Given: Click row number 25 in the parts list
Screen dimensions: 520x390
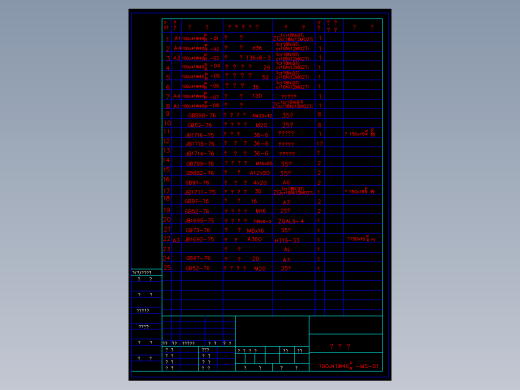Looking at the screenshot, I should (167, 267).
